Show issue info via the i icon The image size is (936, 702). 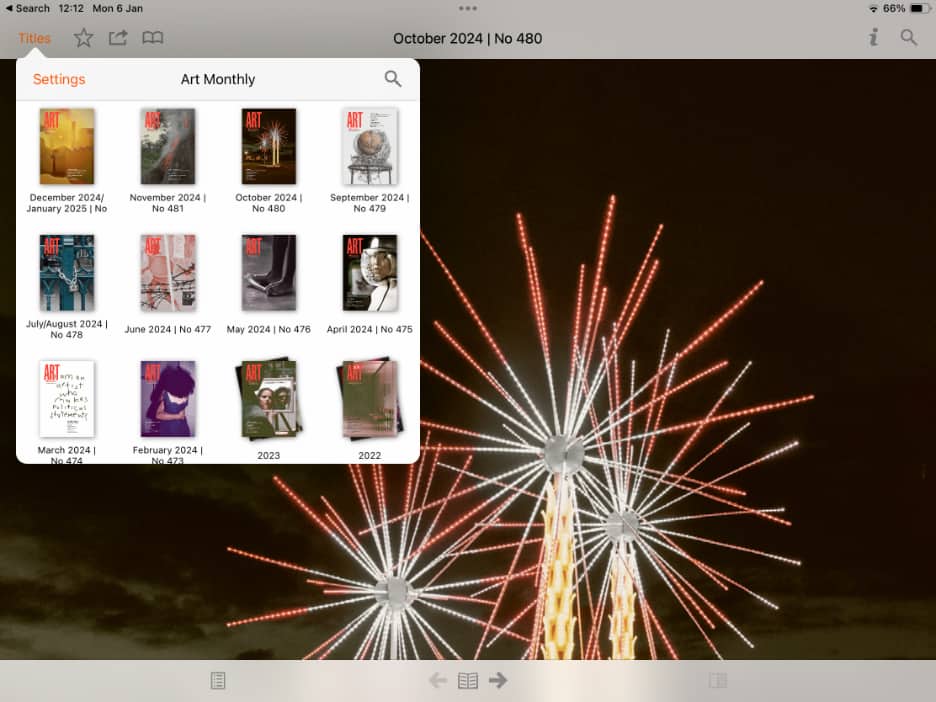873,38
